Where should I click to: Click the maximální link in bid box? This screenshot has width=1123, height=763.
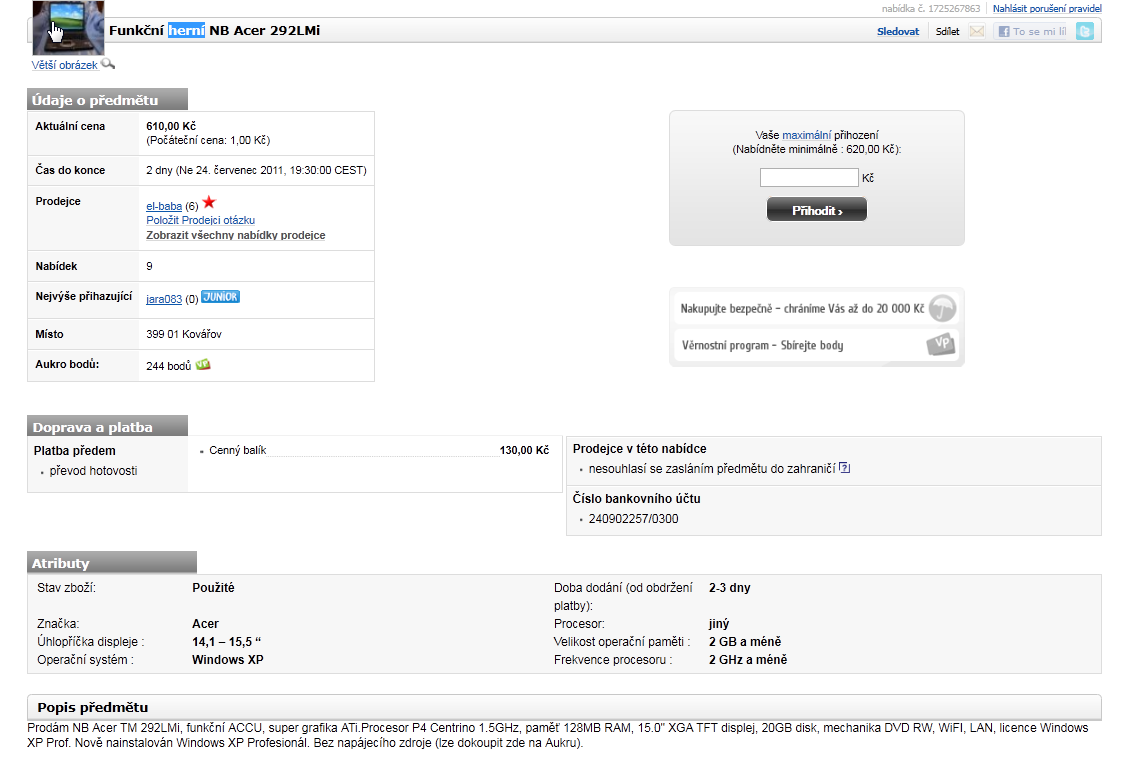pyautogui.click(x=806, y=135)
